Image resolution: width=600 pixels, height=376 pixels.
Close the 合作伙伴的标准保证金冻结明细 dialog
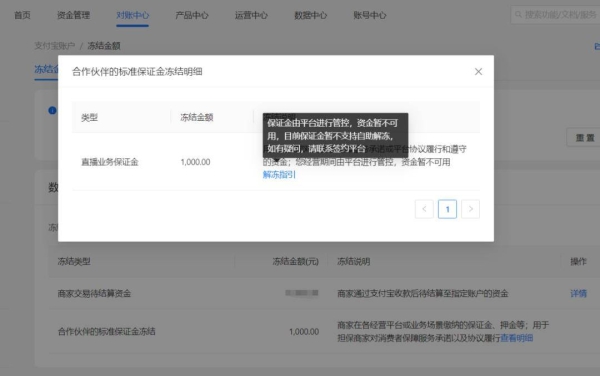[x=478, y=72]
